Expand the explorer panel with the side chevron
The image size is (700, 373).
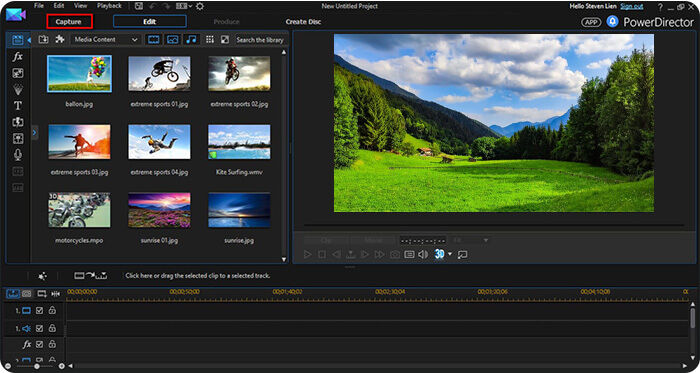point(35,132)
